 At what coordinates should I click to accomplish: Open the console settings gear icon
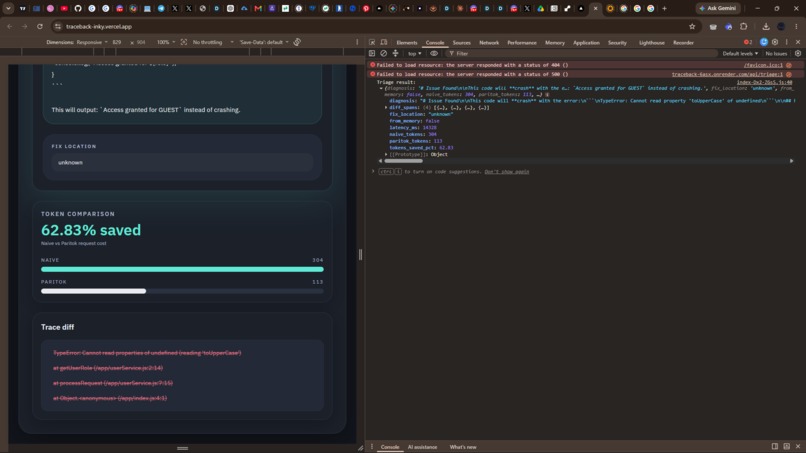tap(798, 53)
